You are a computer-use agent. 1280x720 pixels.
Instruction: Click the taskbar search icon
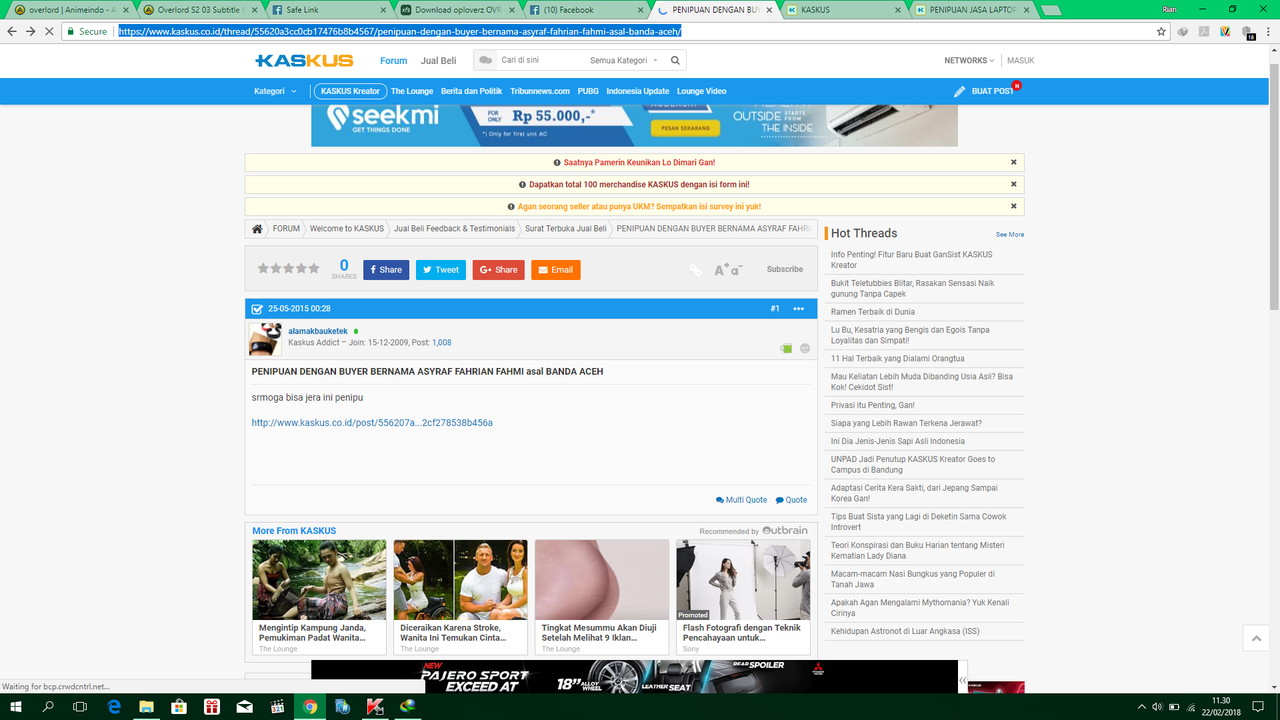pyautogui.click(x=48, y=706)
